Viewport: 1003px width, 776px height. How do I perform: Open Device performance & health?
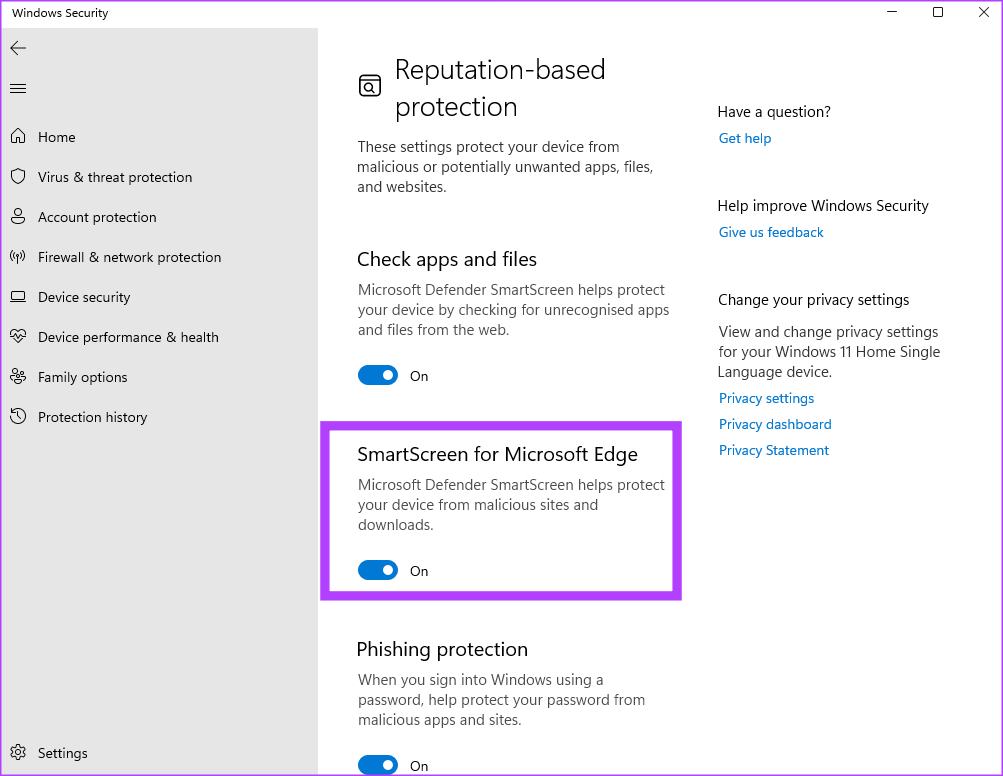click(128, 337)
